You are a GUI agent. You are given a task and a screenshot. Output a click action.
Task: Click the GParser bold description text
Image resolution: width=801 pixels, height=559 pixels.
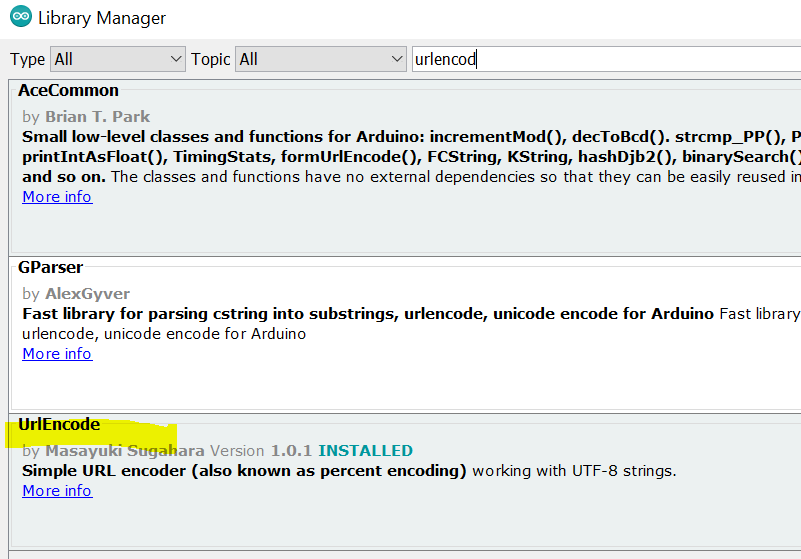pos(368,314)
